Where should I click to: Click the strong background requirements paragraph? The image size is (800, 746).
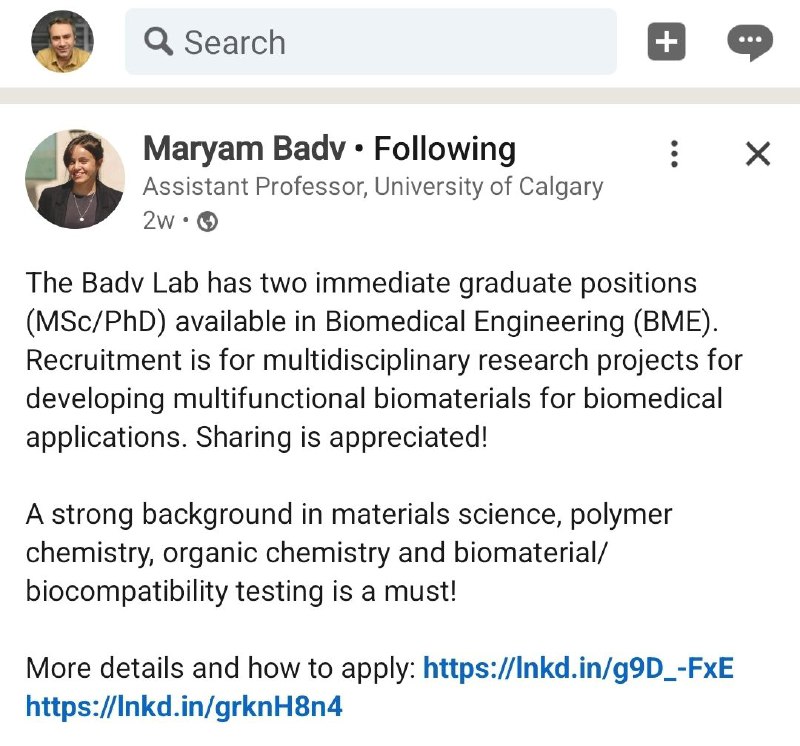349,553
